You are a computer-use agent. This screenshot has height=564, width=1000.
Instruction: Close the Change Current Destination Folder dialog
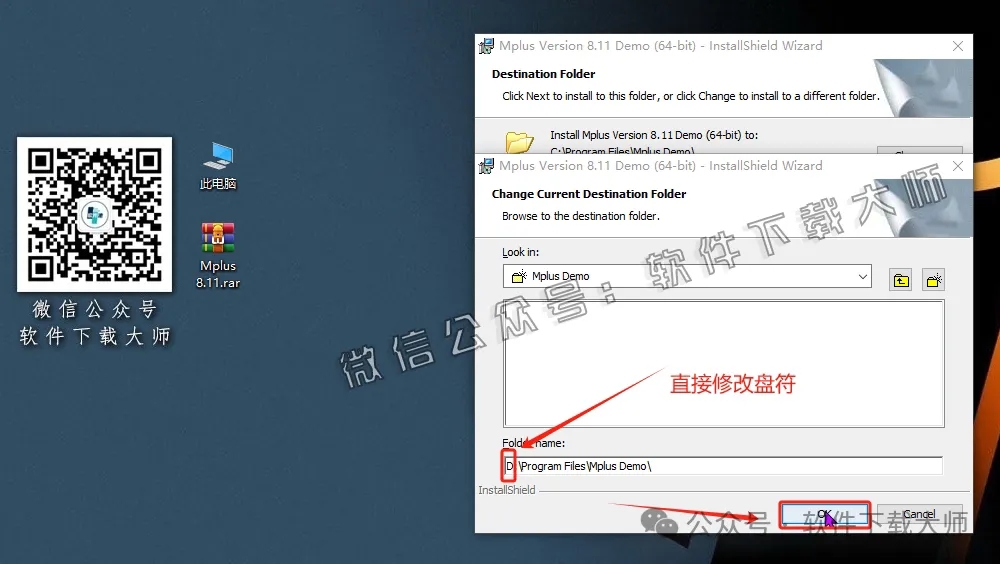point(958,166)
